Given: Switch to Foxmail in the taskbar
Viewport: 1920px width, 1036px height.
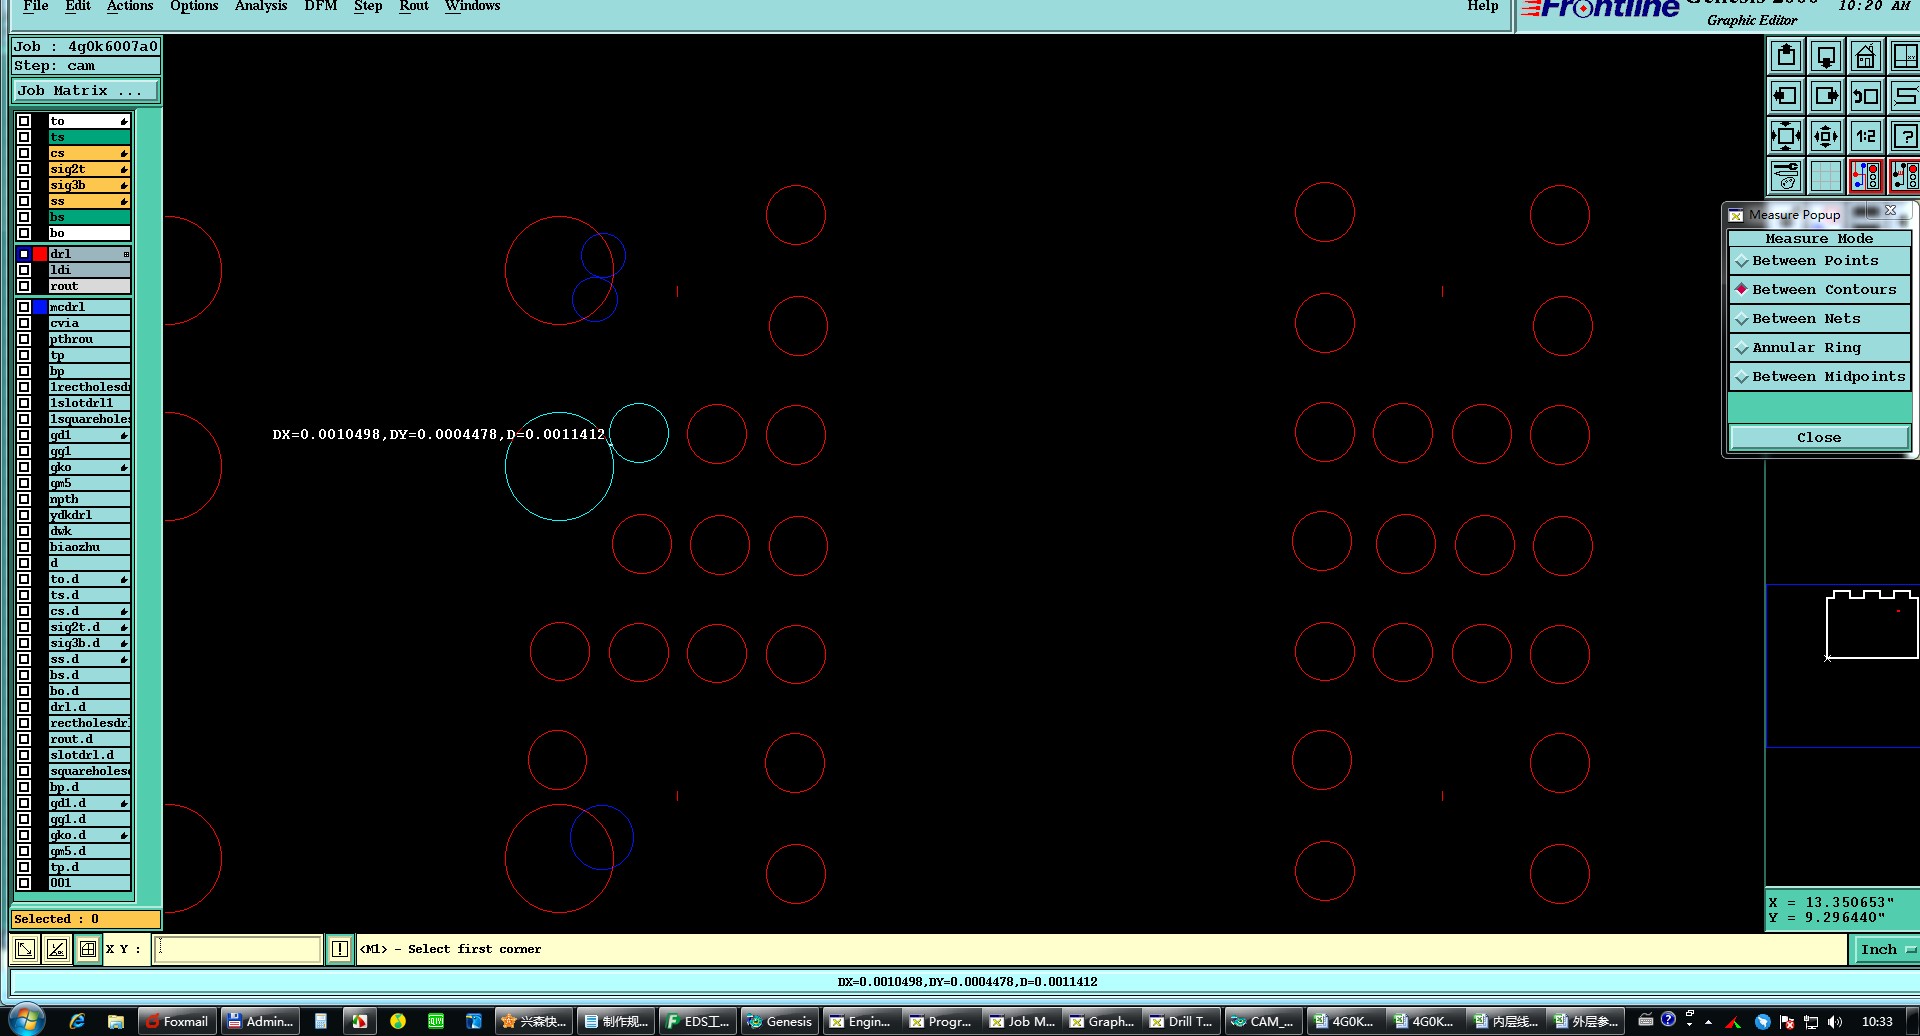Looking at the screenshot, I should coord(177,1021).
